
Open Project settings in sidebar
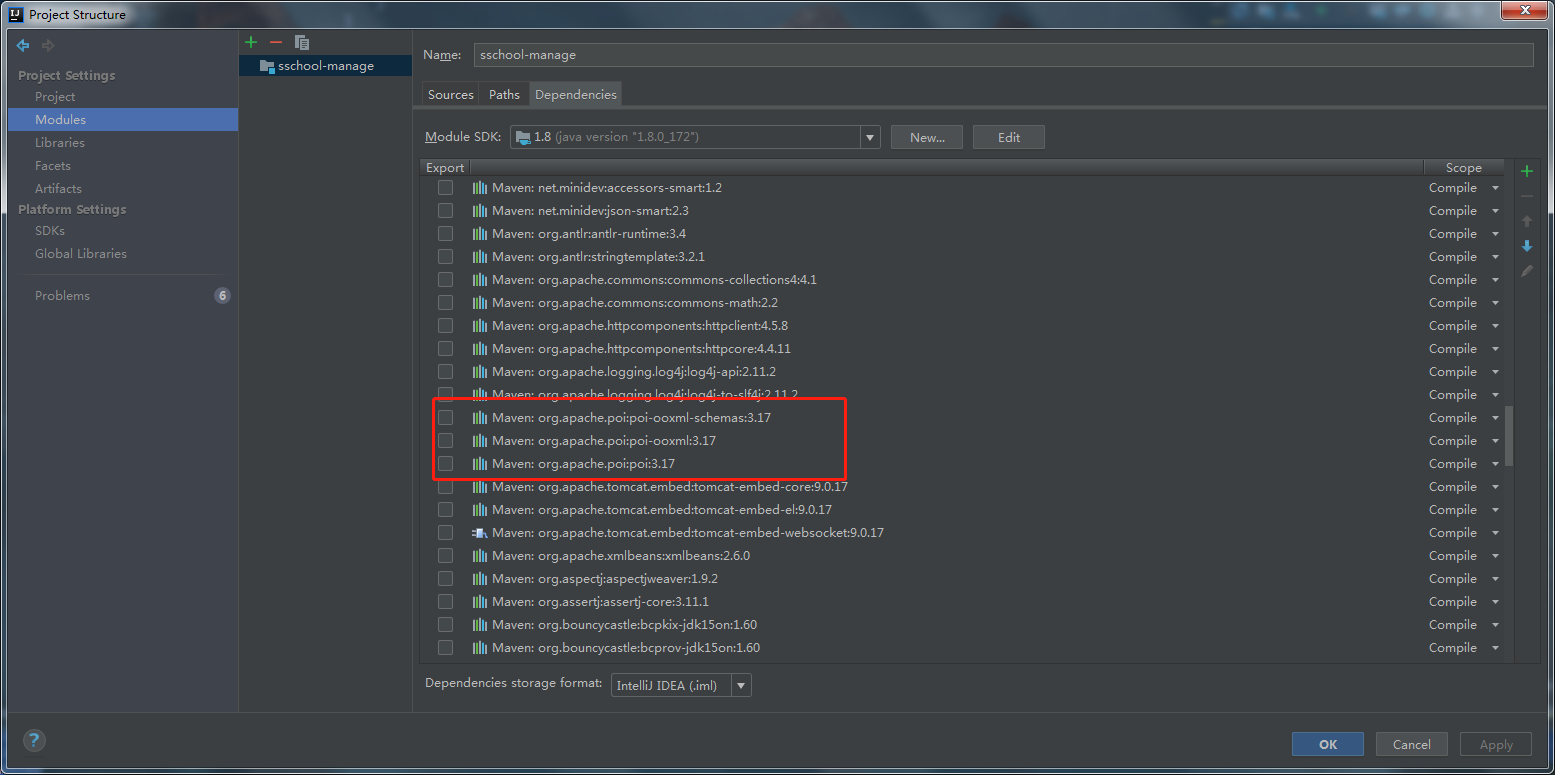[x=55, y=97]
